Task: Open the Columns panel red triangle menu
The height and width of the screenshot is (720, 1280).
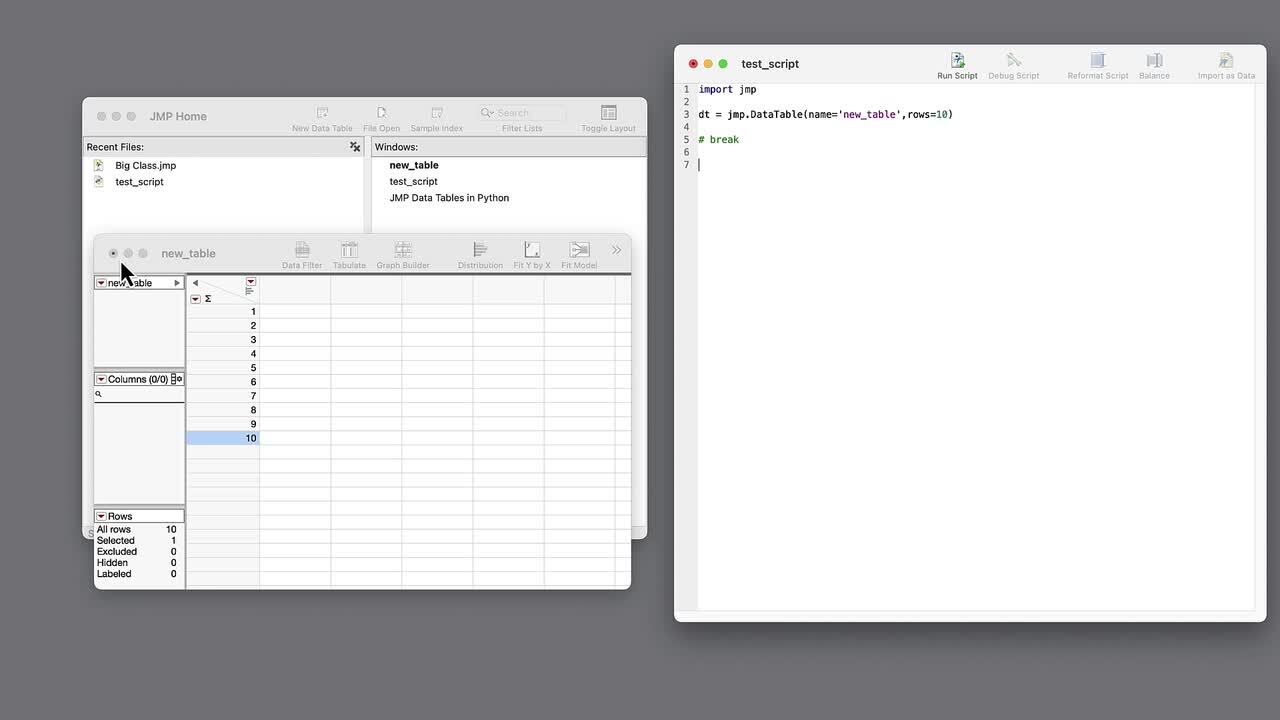Action: (101, 379)
